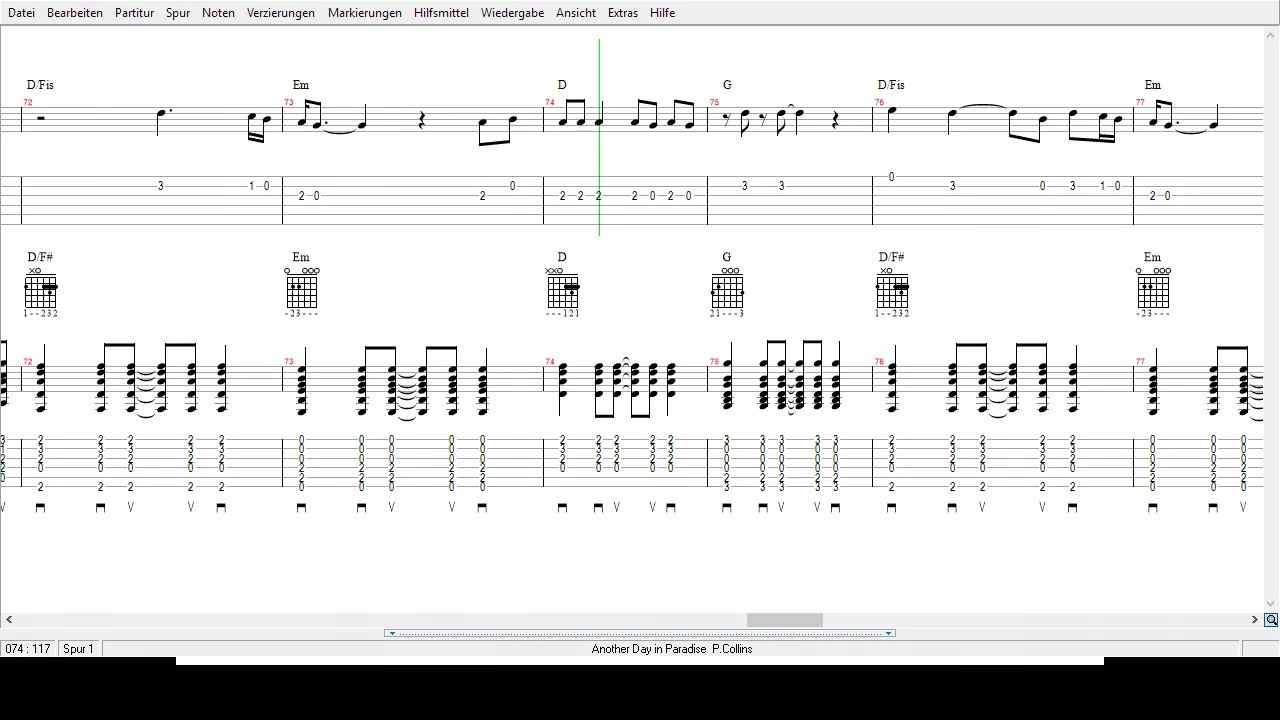
Task: Select the D/Fis chord label at measure 76
Action: [891, 85]
